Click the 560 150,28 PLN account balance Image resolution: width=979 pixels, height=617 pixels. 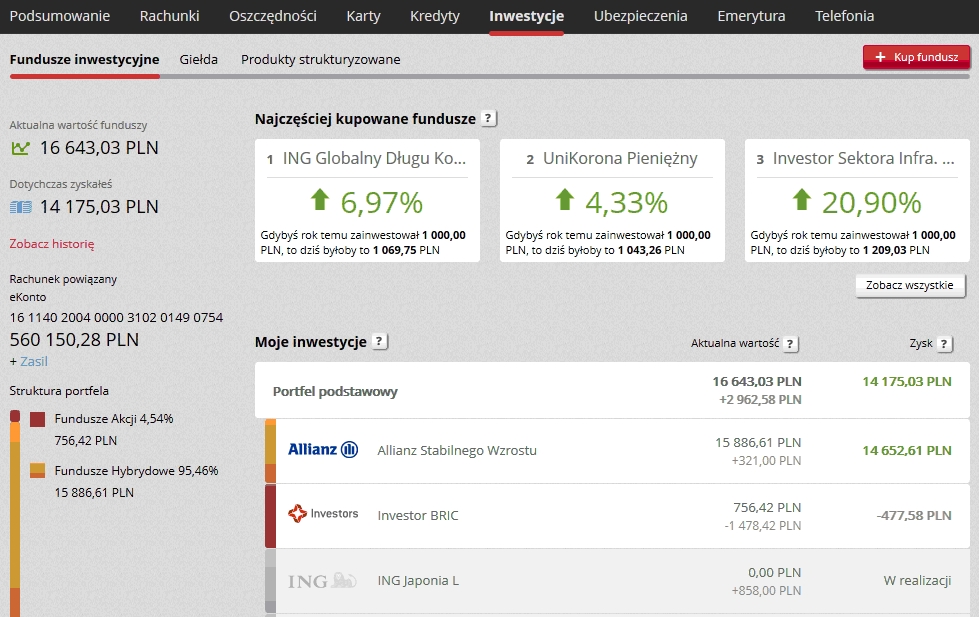coord(74,340)
